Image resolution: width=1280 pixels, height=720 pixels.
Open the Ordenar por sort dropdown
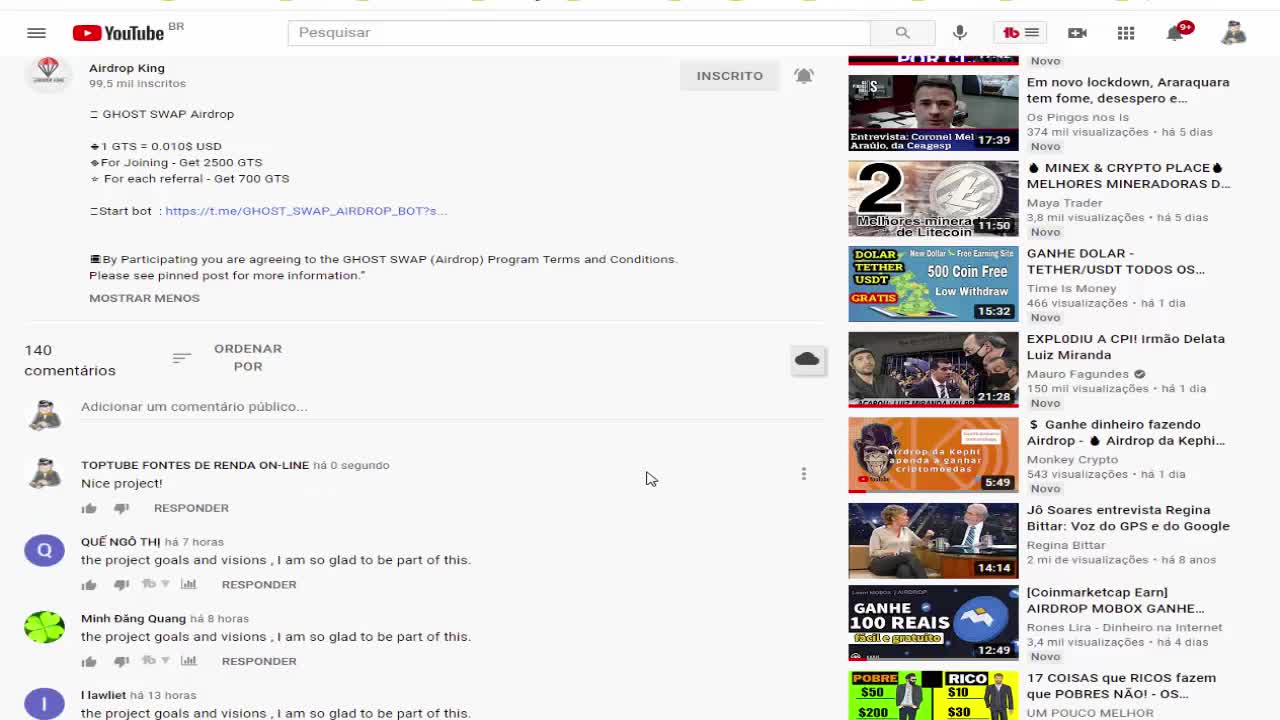[x=228, y=358]
